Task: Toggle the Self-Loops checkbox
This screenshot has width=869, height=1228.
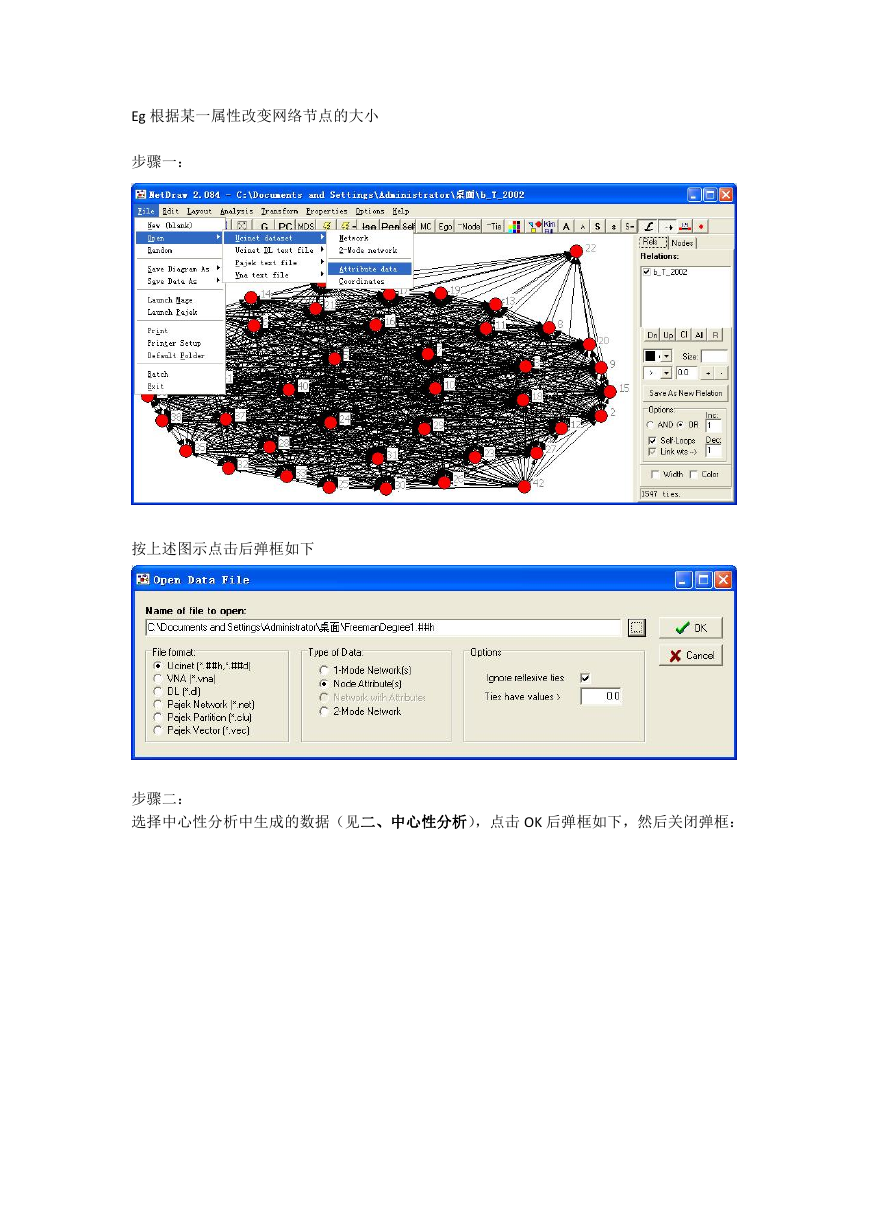Action: click(652, 441)
